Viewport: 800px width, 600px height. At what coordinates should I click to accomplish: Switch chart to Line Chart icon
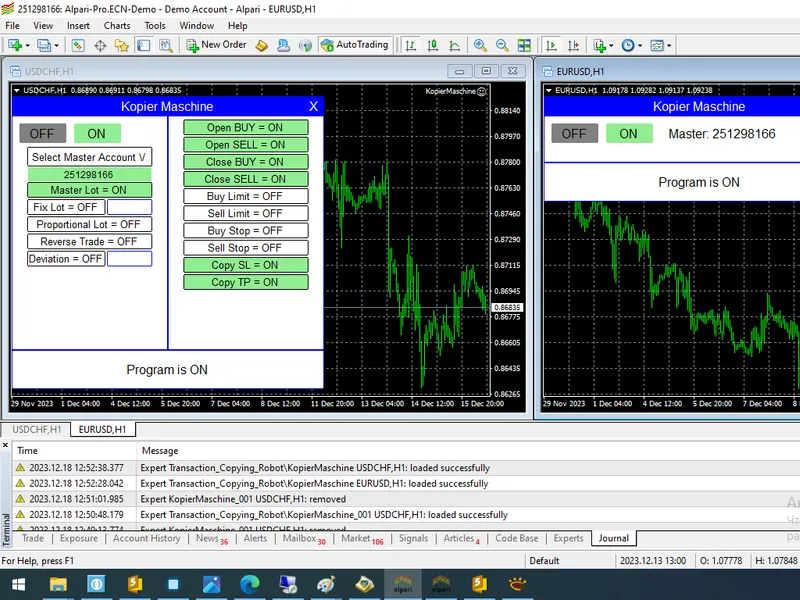pyautogui.click(x=454, y=45)
